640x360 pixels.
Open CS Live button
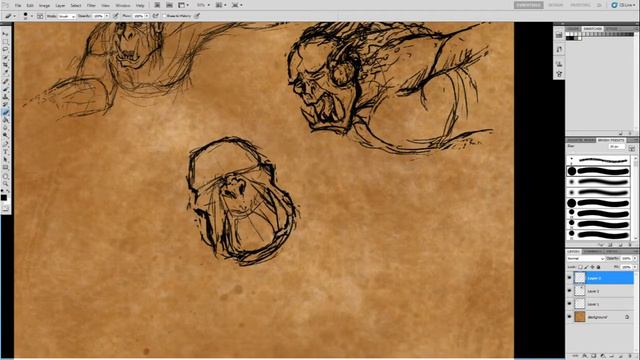tap(624, 5)
